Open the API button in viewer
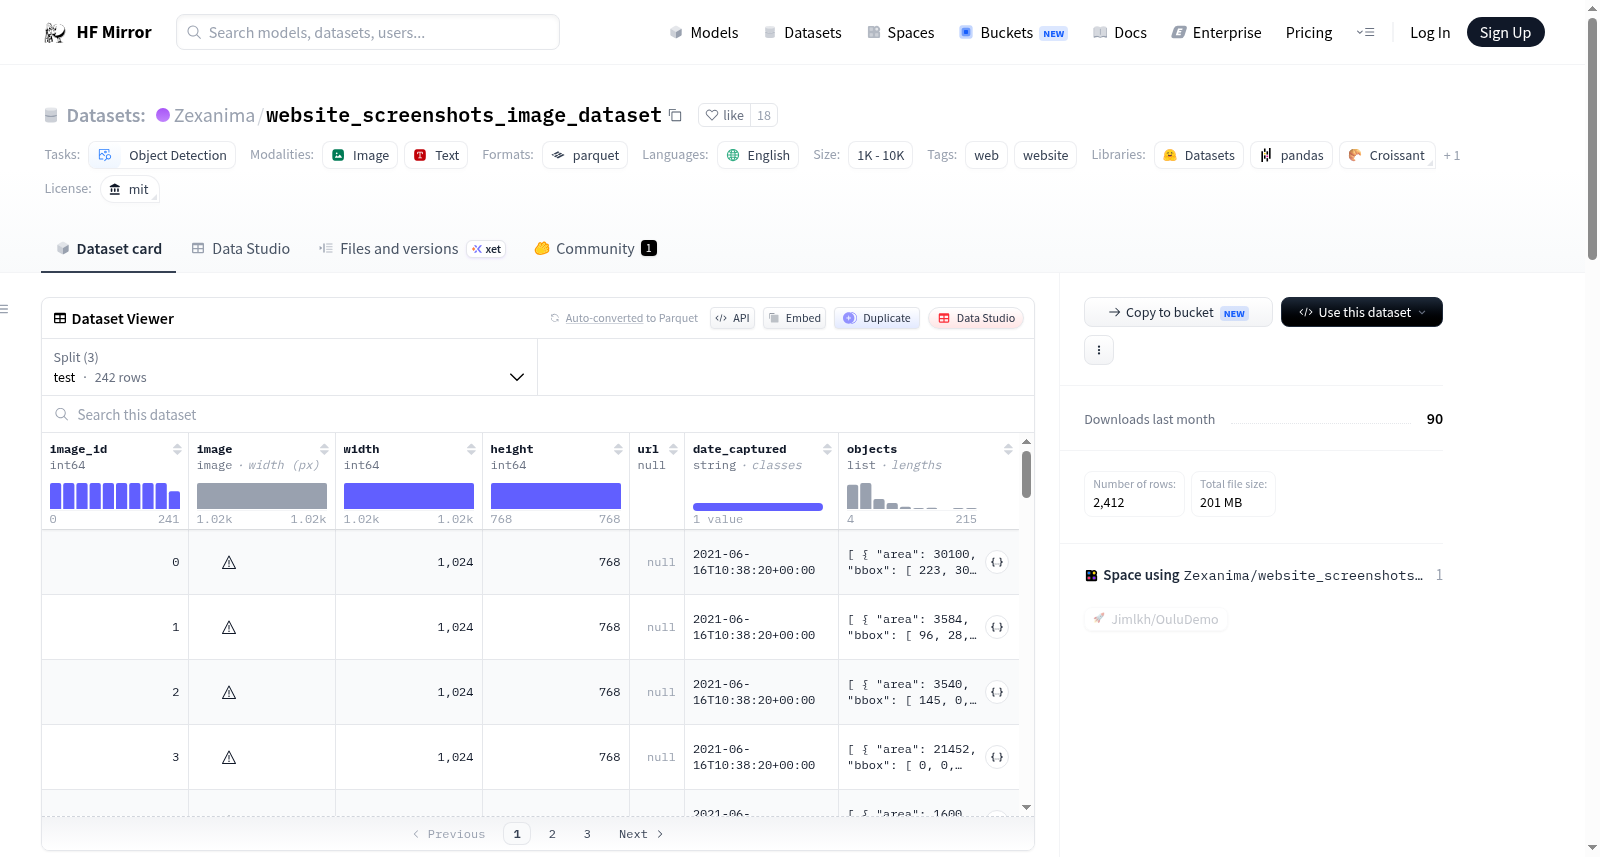This screenshot has height=857, width=1600. click(x=733, y=318)
